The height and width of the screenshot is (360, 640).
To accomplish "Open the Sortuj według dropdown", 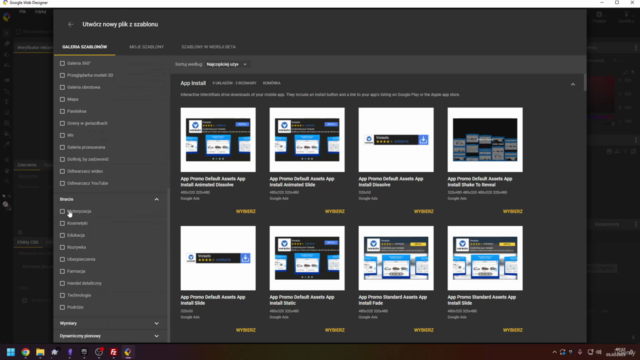I will pyautogui.click(x=227, y=64).
